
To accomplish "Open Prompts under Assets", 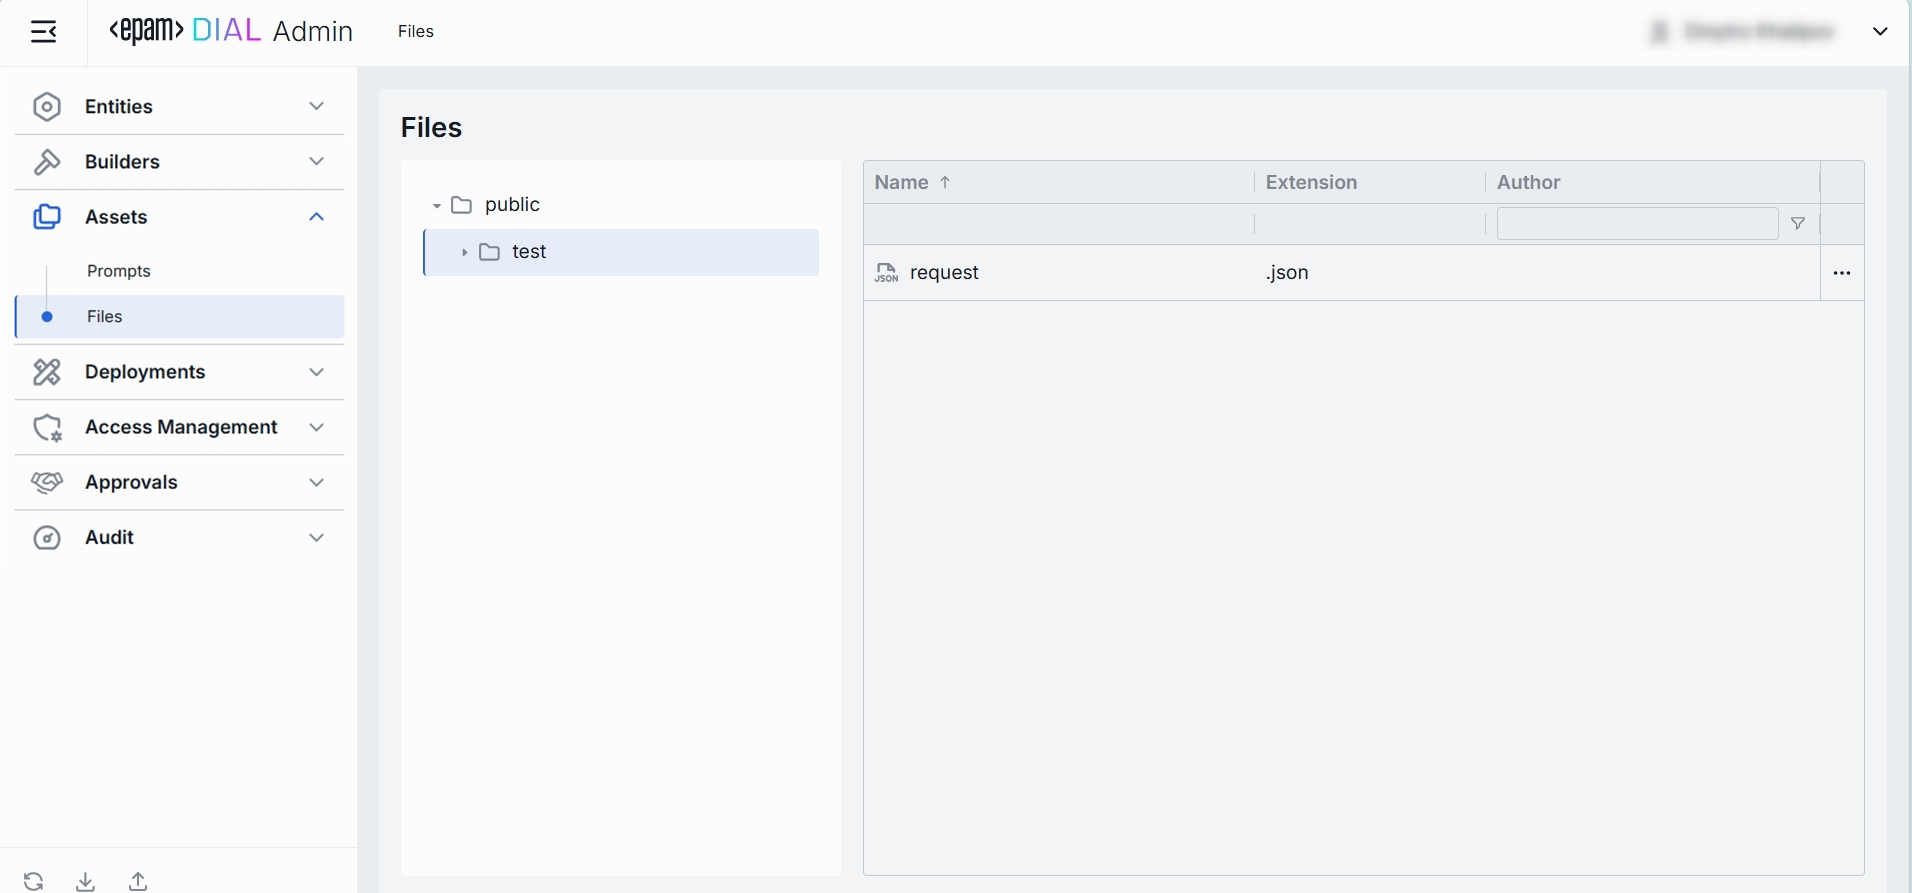I will tap(119, 271).
